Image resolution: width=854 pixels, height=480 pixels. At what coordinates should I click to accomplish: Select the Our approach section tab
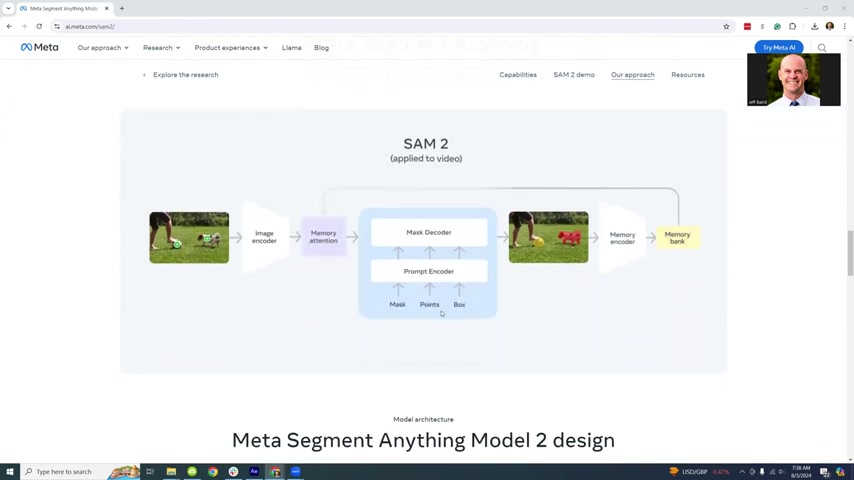632,75
